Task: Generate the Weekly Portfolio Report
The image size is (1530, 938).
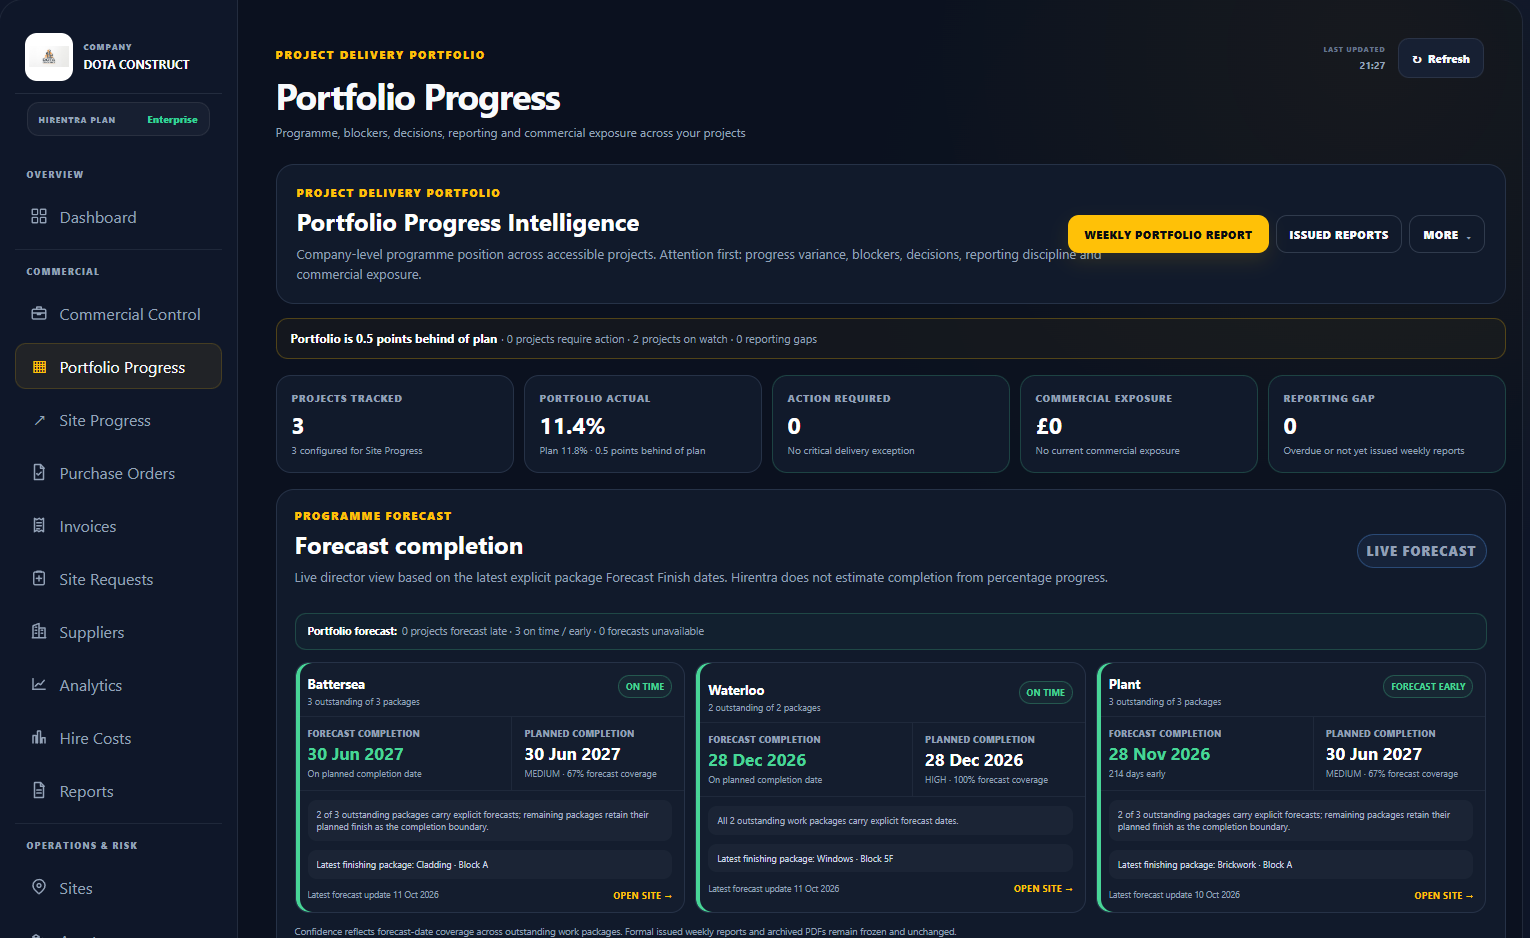Action: pos(1168,235)
